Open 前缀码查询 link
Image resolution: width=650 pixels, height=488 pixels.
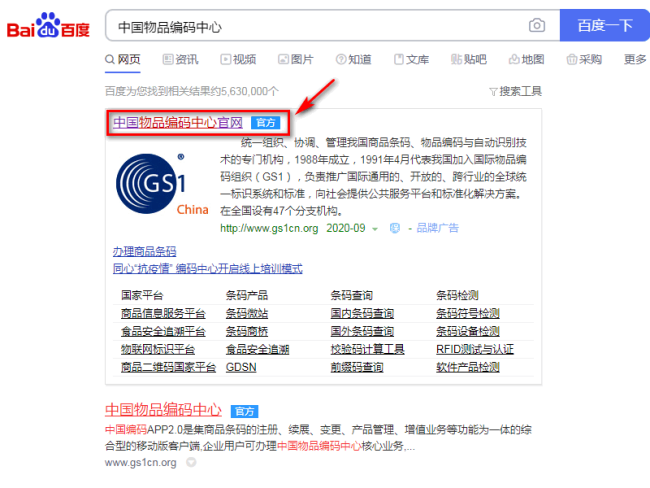pos(357,367)
